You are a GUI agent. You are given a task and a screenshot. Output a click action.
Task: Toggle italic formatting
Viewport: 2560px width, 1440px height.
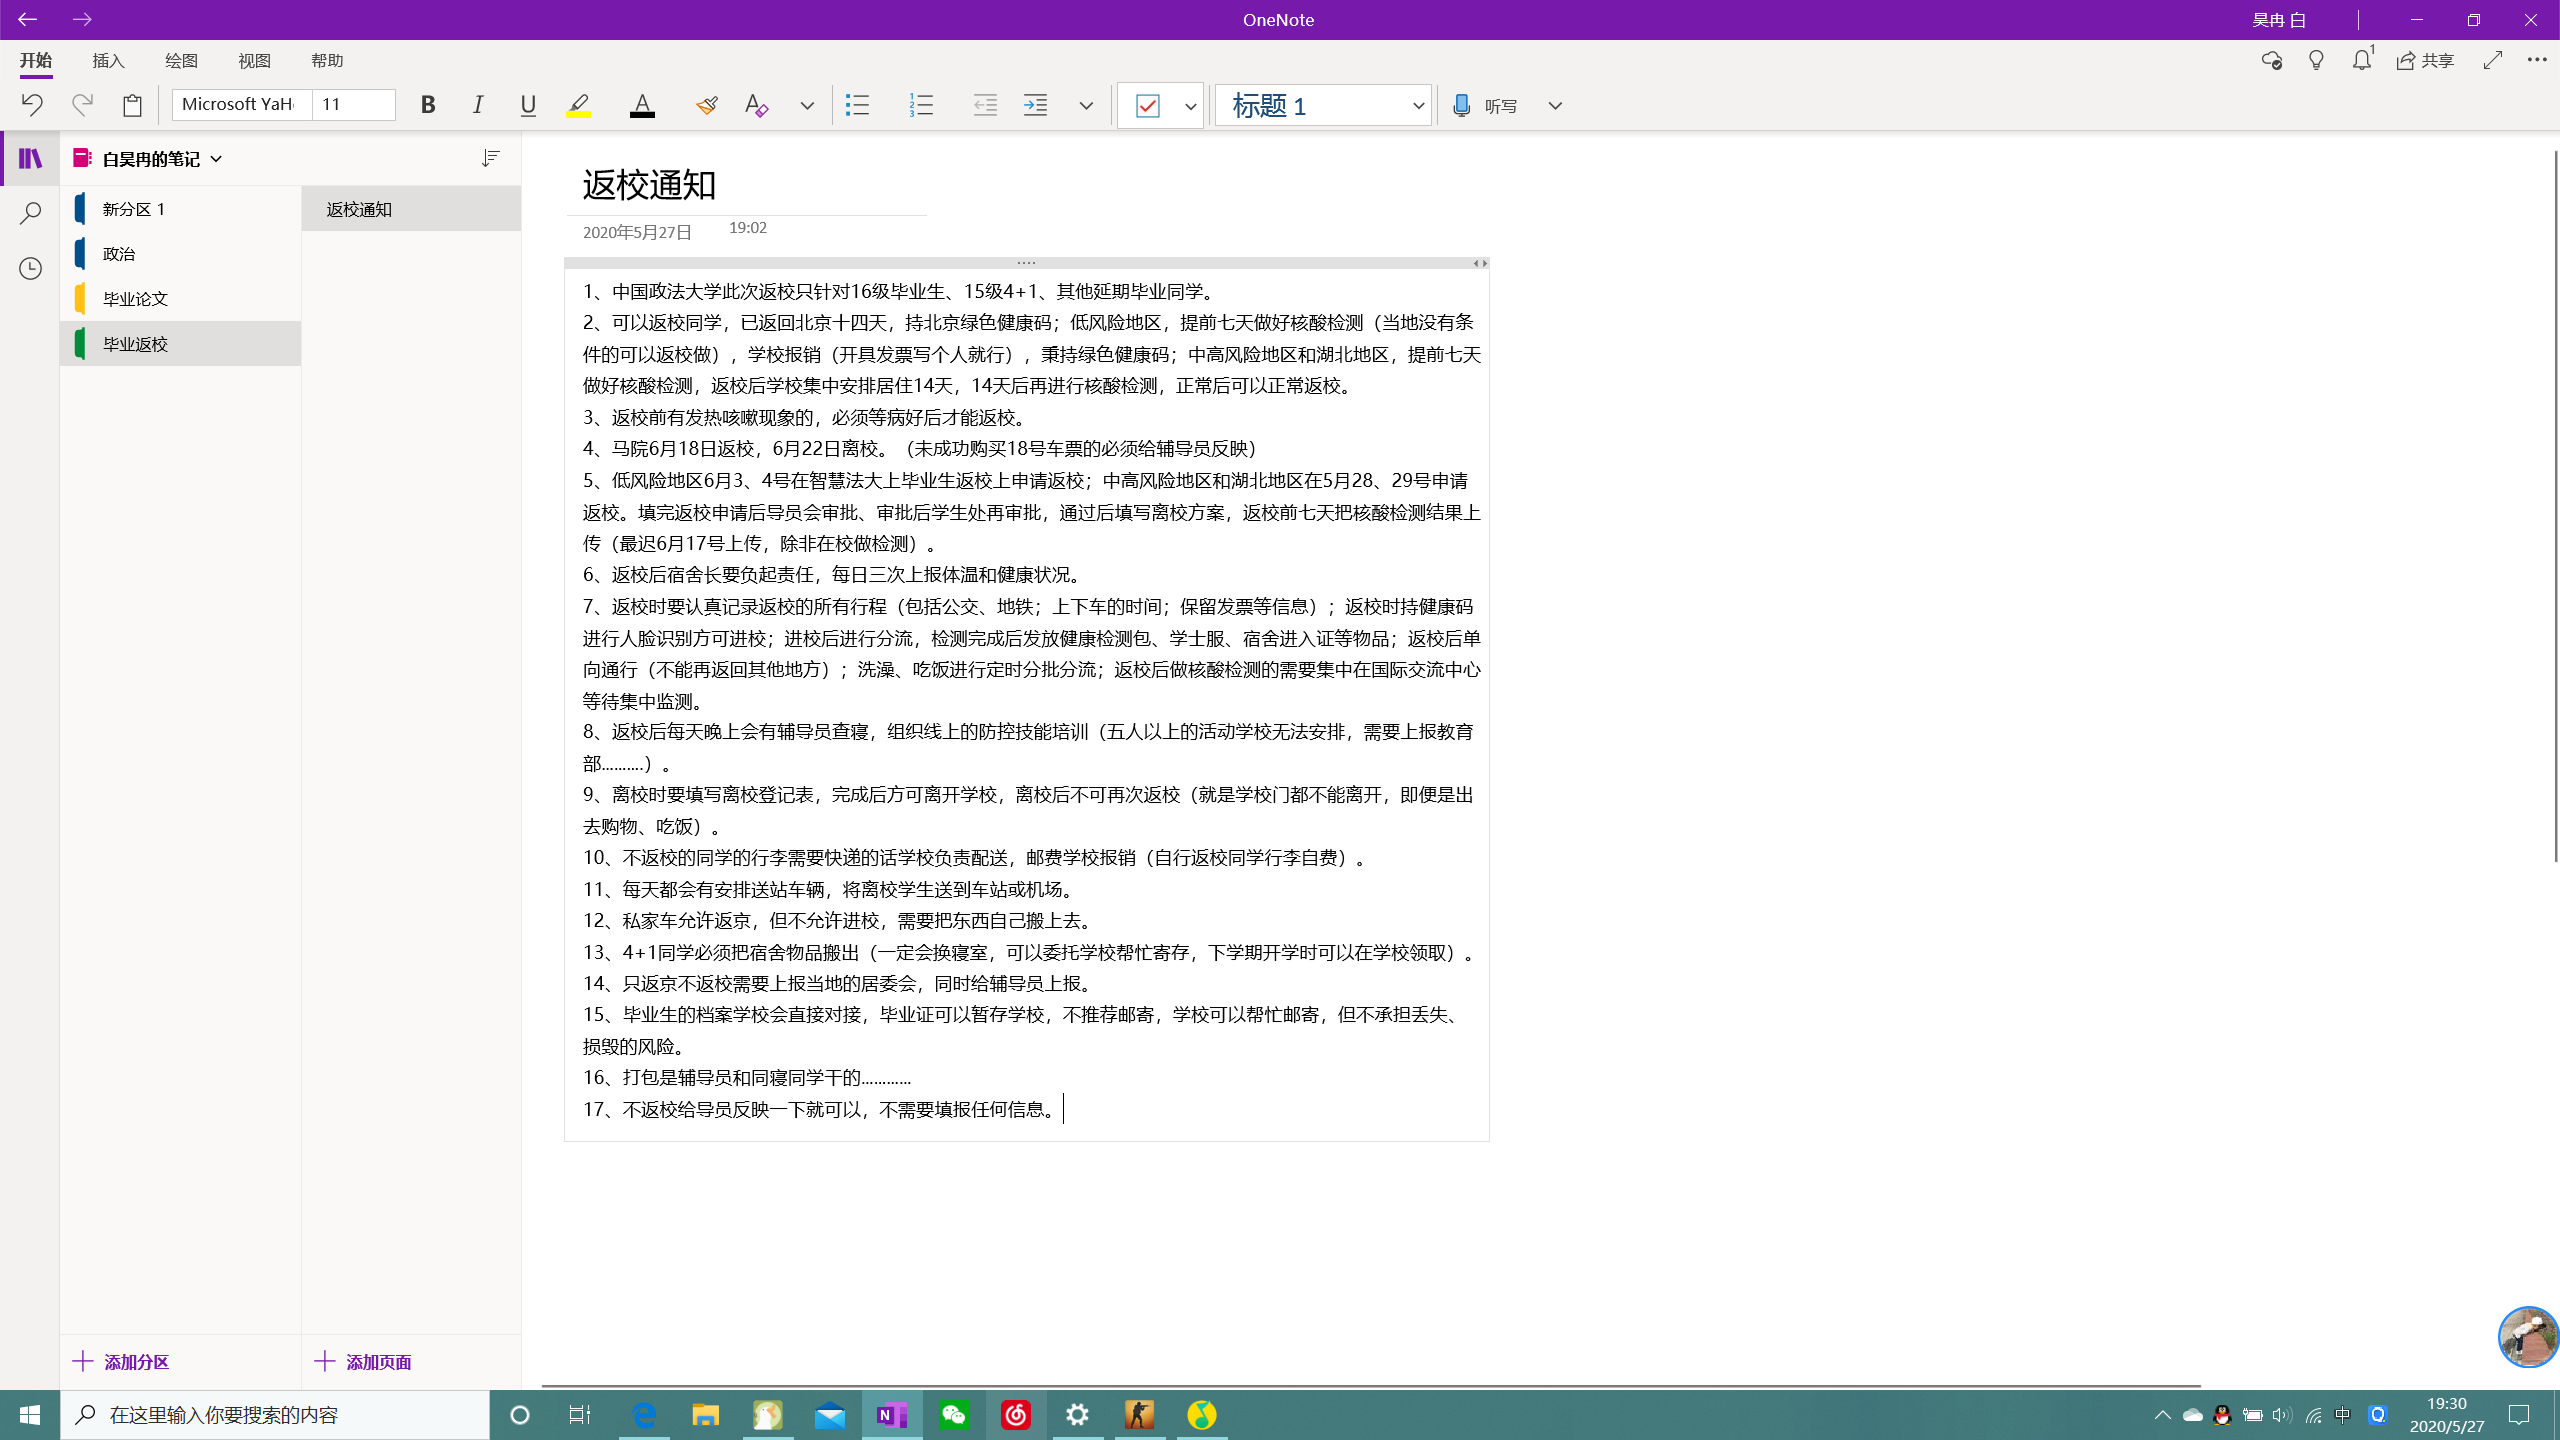(x=478, y=105)
